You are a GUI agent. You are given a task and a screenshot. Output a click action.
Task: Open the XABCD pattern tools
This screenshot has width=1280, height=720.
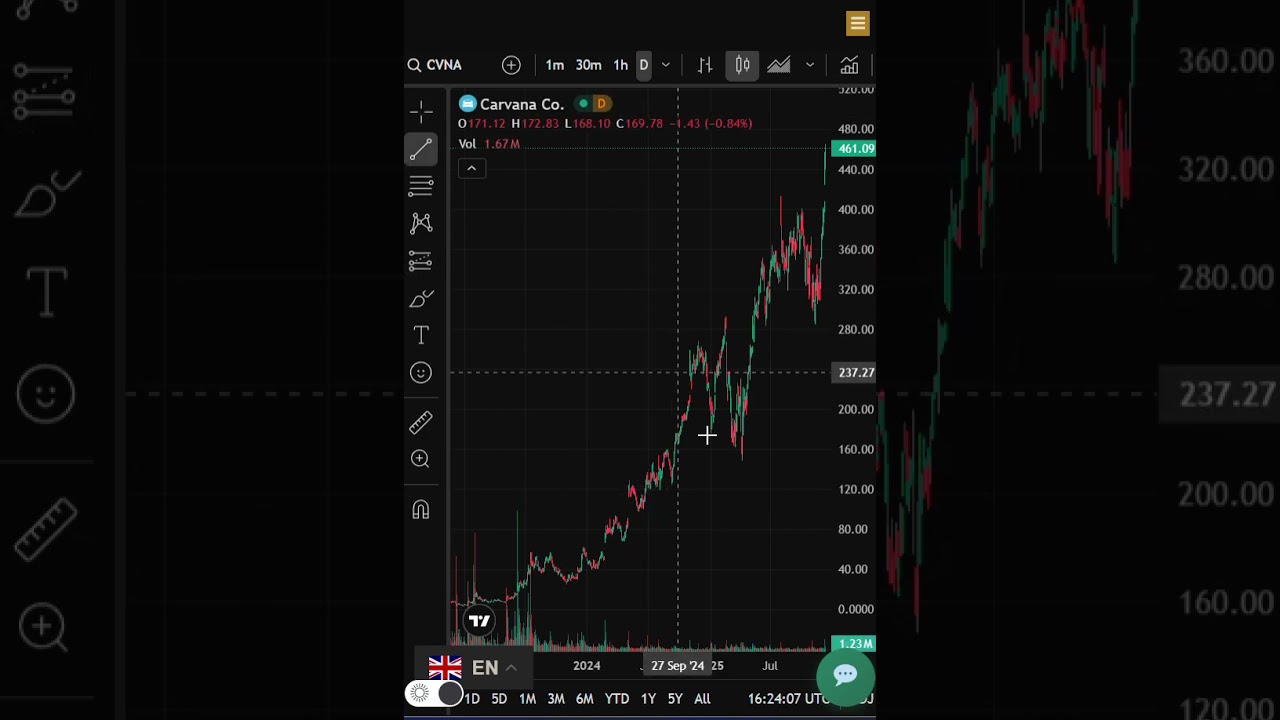coord(421,223)
